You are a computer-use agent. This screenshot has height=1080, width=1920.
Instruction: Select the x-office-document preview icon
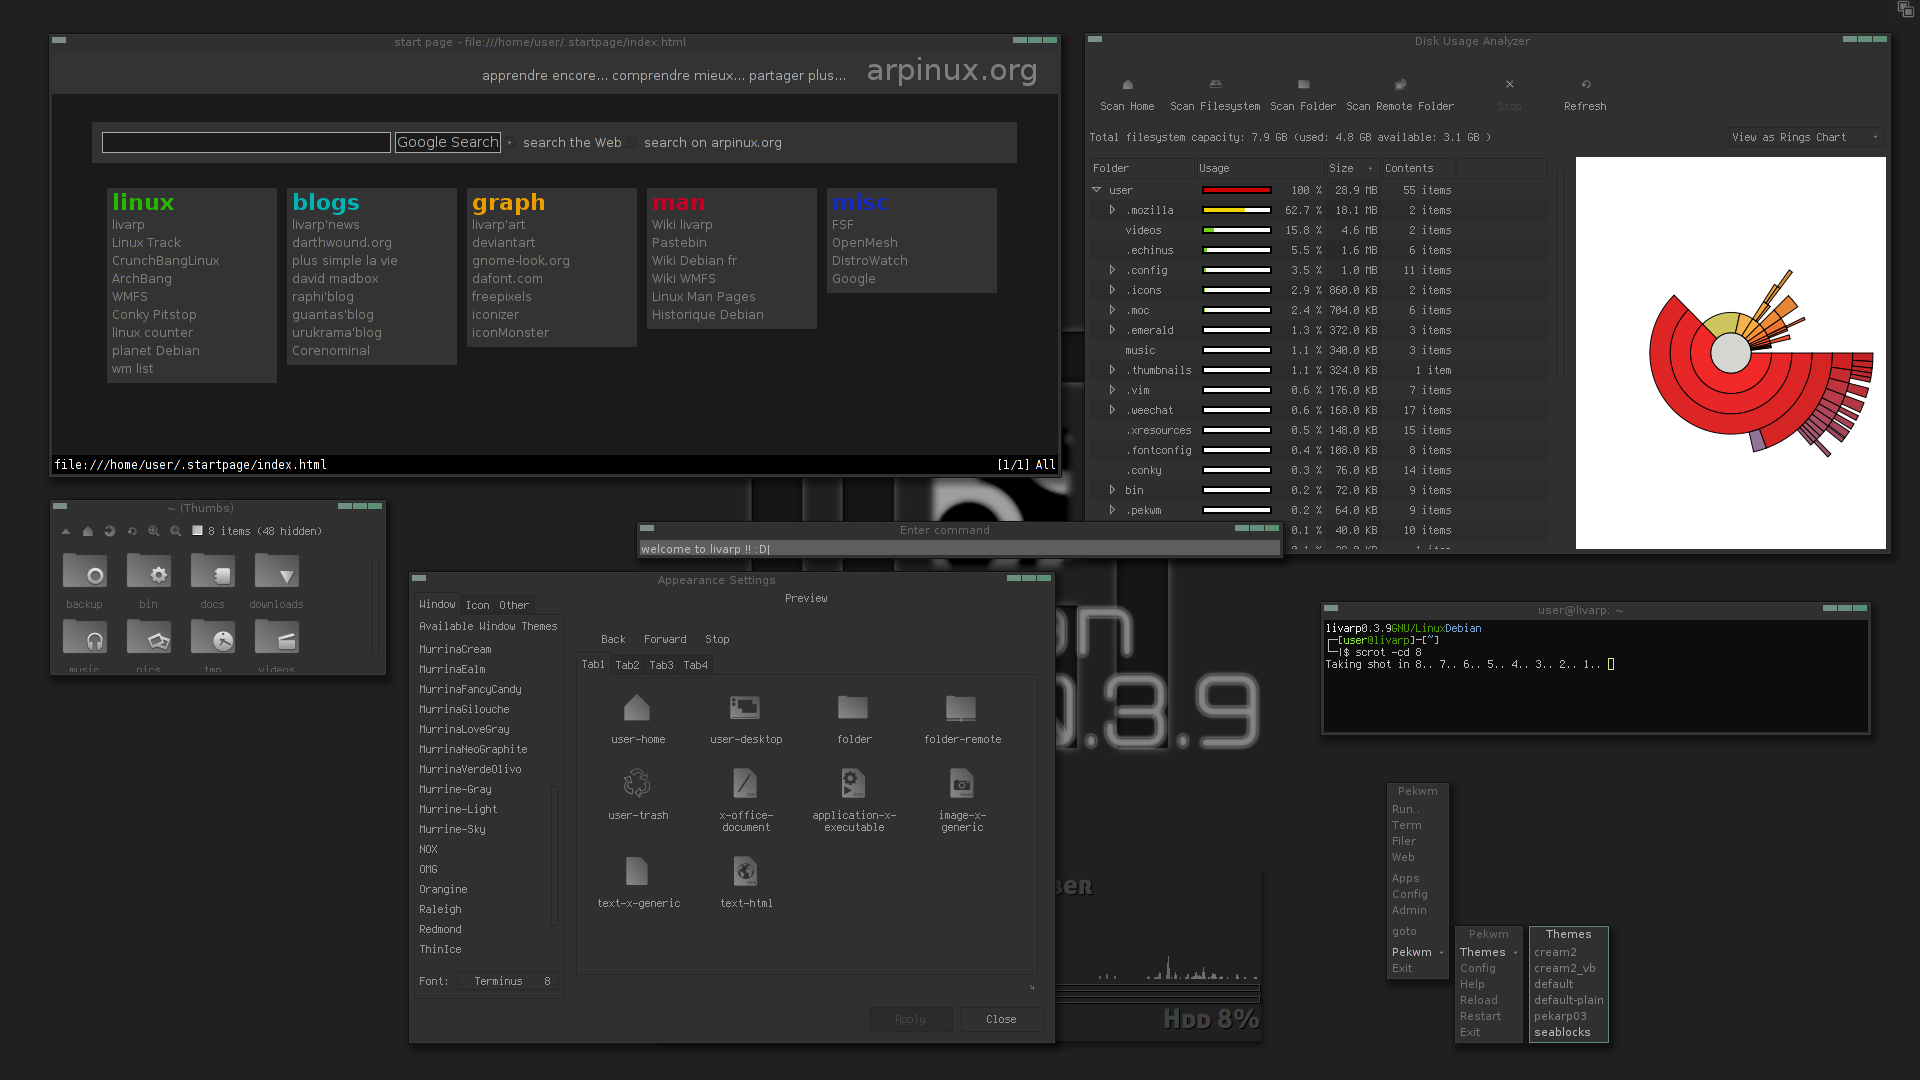click(745, 783)
